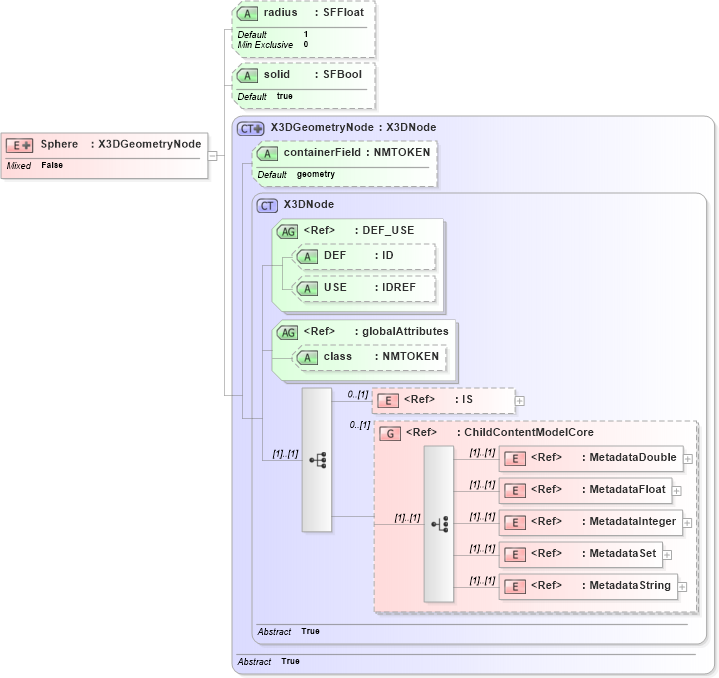719x678 pixels.
Task: Click the A icon beside containerField
Action: coord(267,154)
